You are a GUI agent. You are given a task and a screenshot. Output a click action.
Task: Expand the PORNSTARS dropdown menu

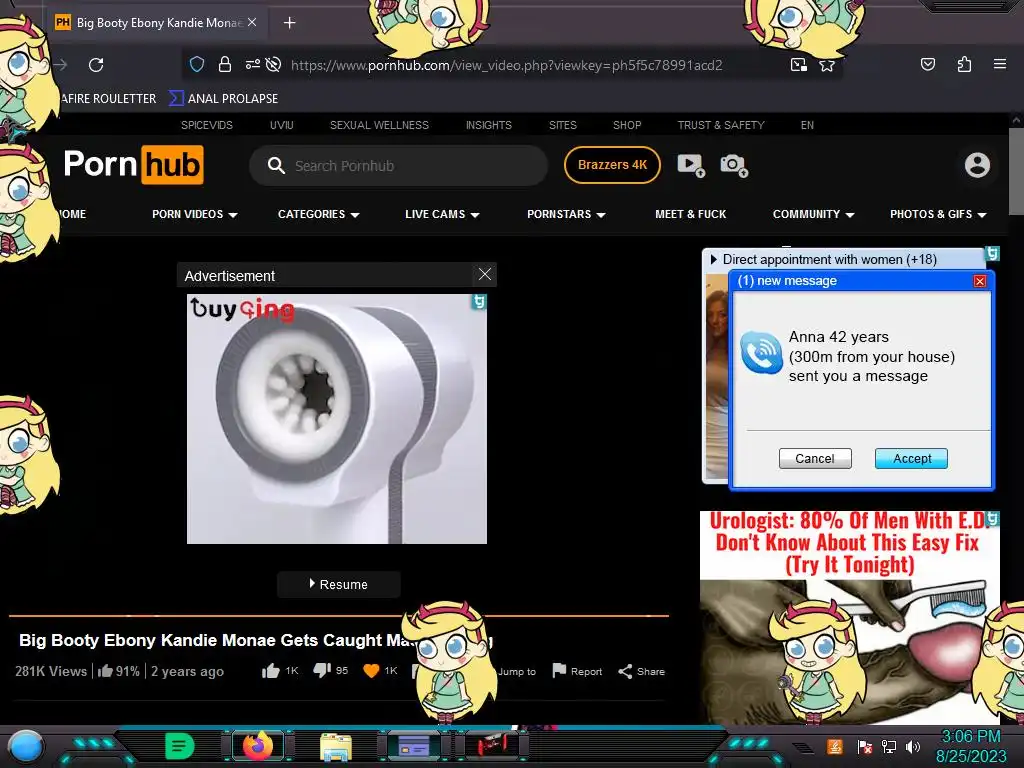coord(566,214)
